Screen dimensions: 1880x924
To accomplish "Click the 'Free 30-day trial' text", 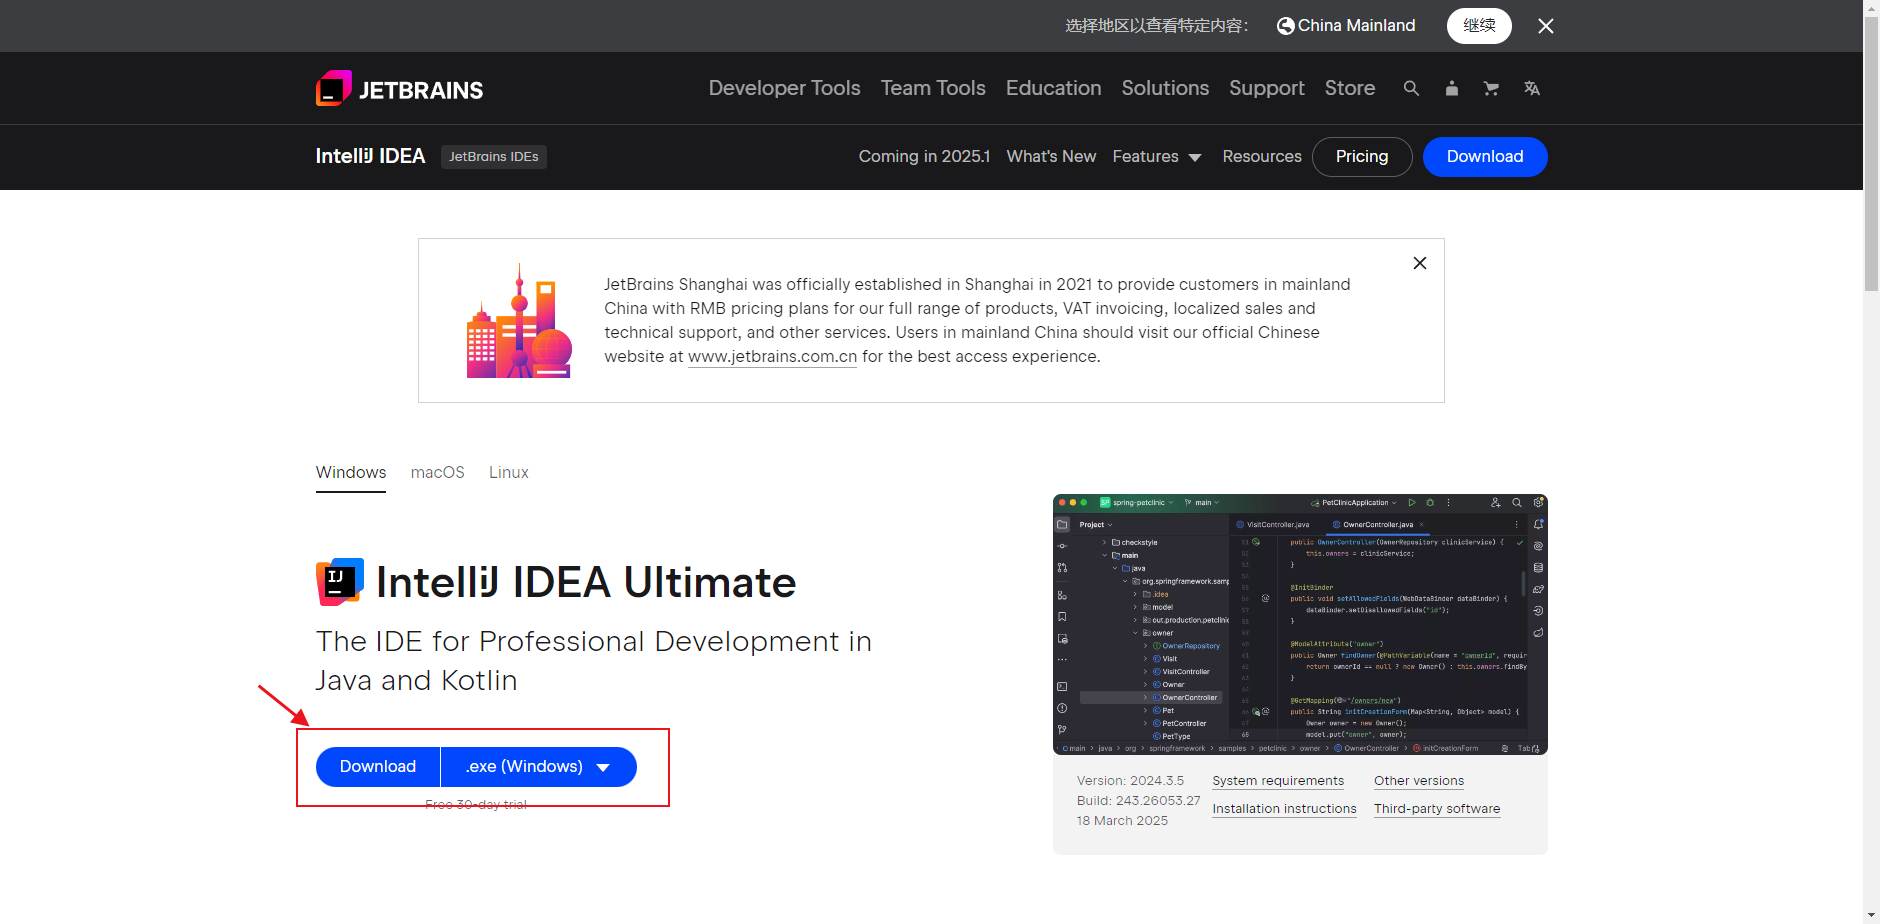I will pos(476,805).
